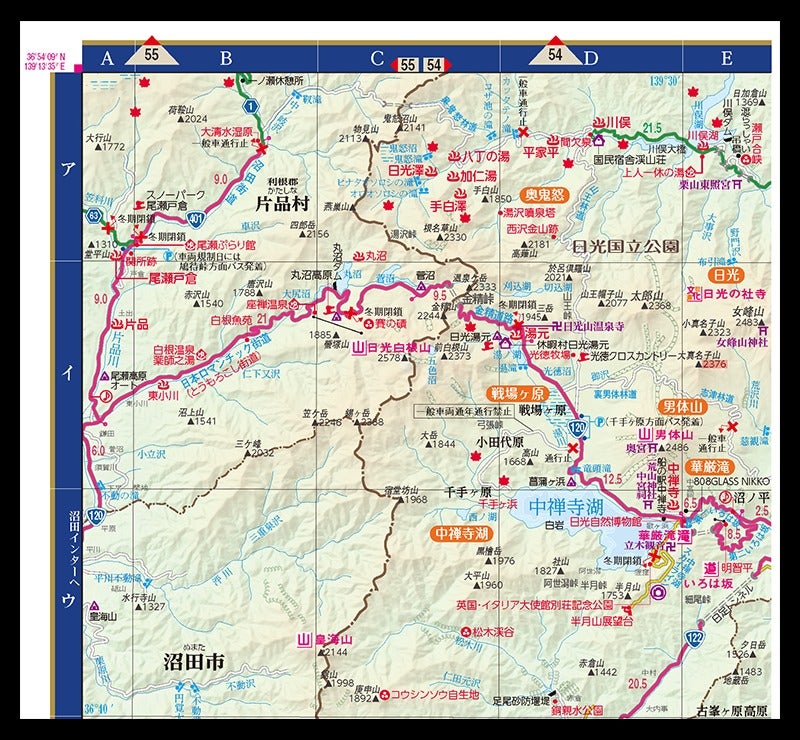The image size is (800, 740).
Task: Select row header イ on the left bar
Action: [67, 374]
